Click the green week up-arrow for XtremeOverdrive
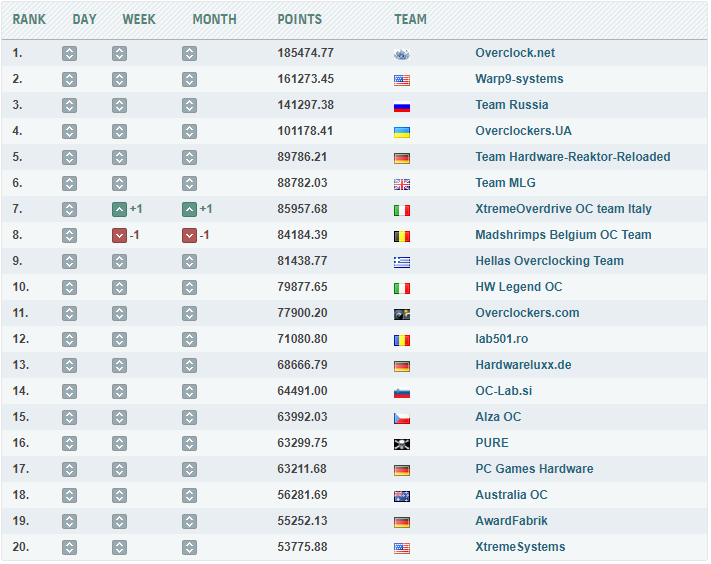This screenshot has height=564, width=711. click(119, 209)
